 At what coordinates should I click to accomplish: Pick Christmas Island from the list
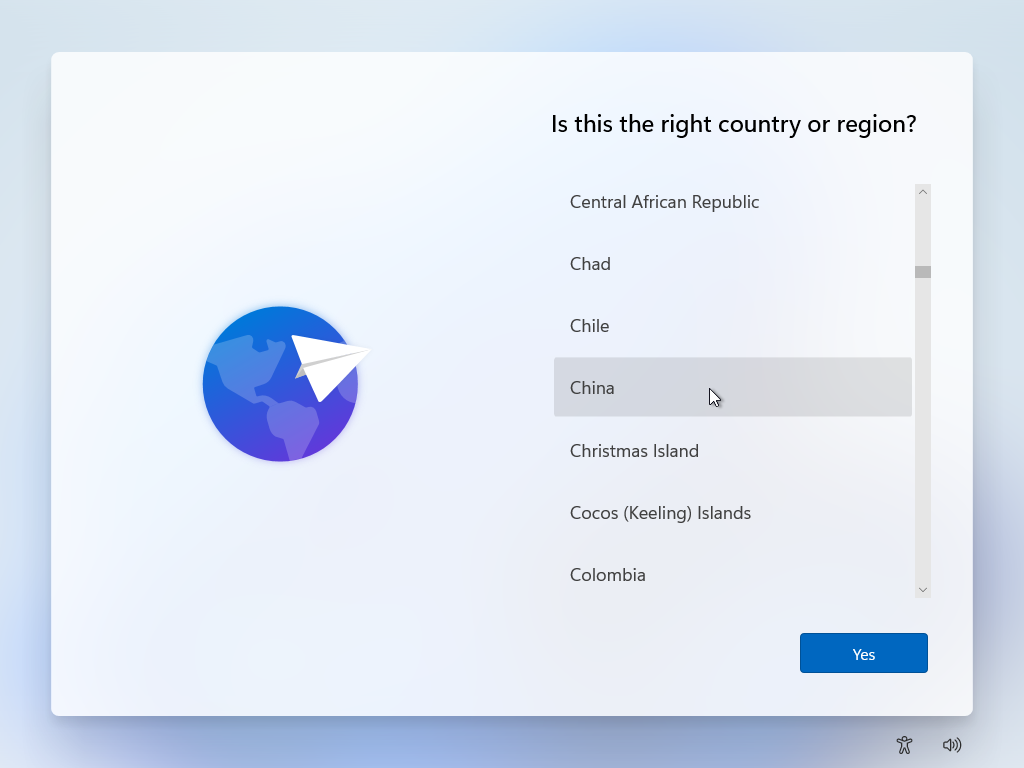(x=733, y=451)
